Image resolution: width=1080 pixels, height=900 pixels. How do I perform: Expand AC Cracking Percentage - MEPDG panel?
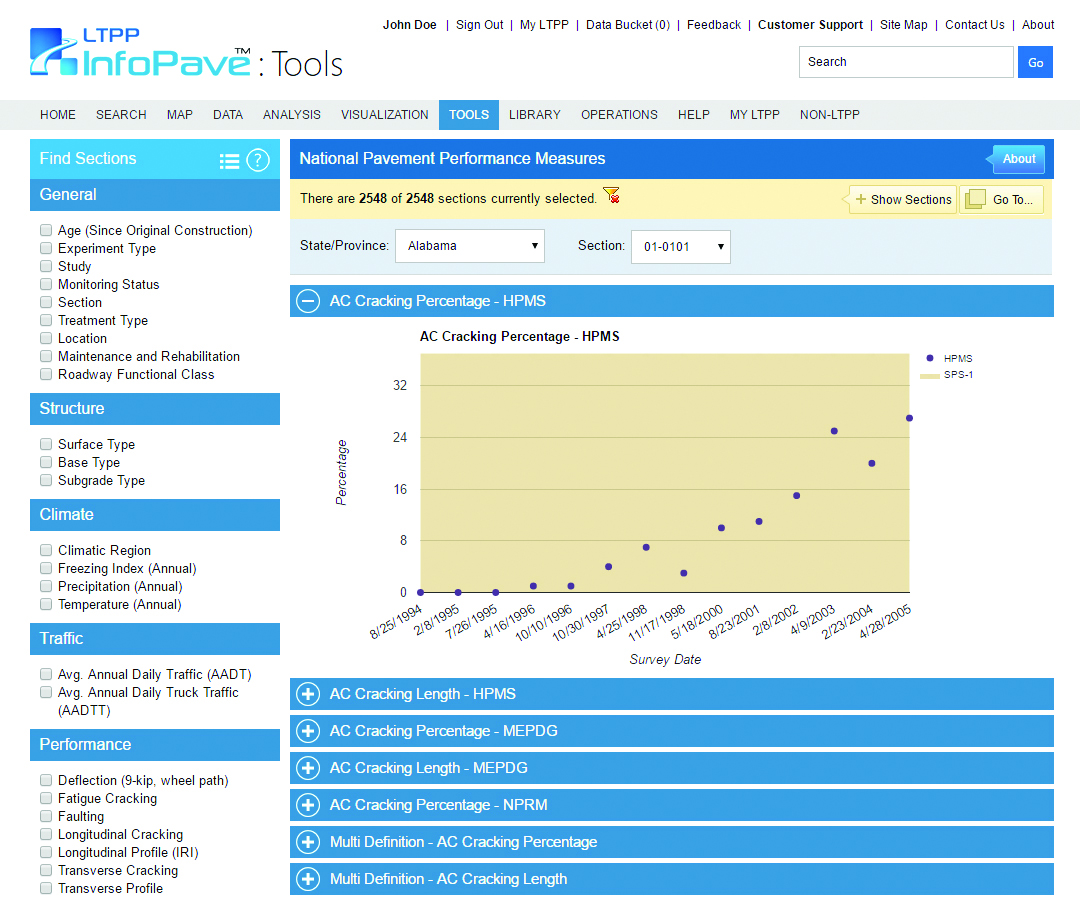(x=308, y=731)
